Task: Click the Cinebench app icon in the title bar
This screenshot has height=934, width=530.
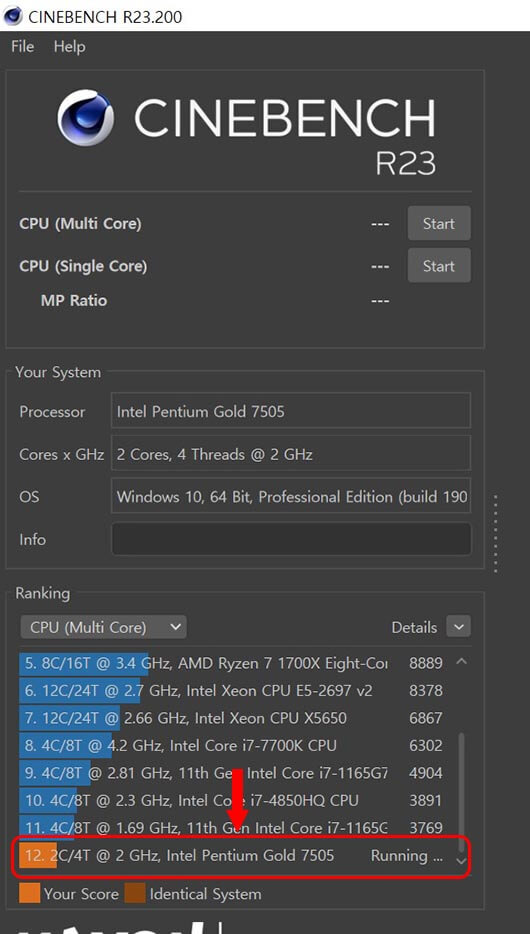Action: [x=13, y=15]
